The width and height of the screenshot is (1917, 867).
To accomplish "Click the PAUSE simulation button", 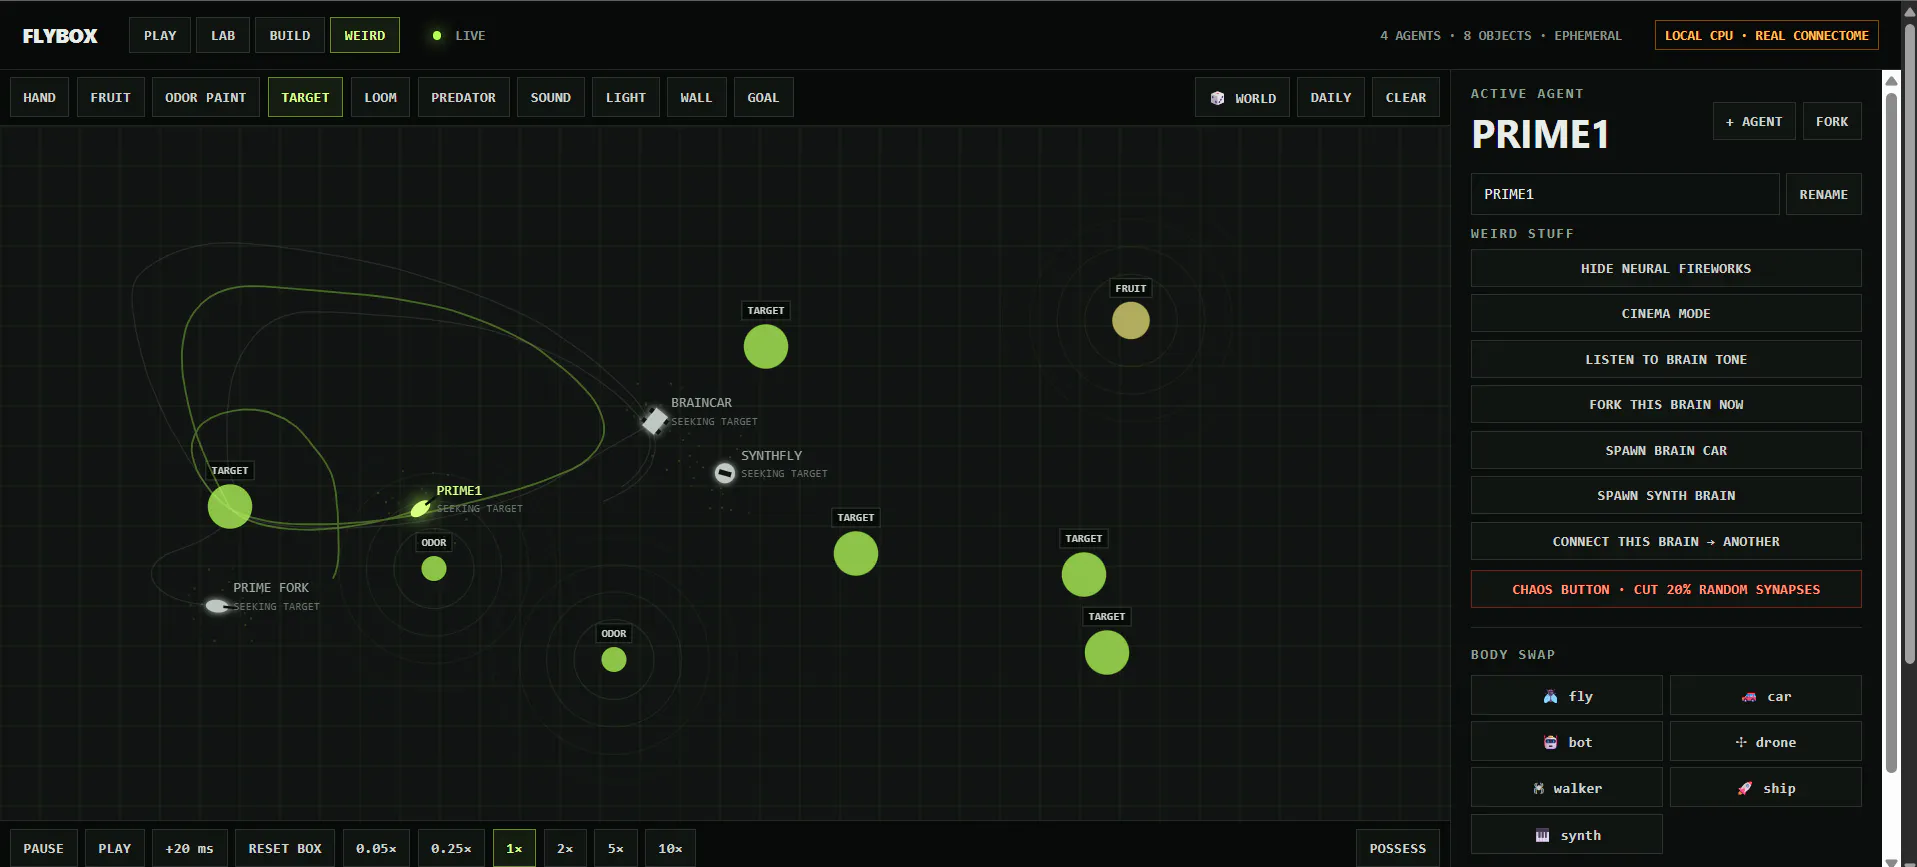I will [x=44, y=848].
